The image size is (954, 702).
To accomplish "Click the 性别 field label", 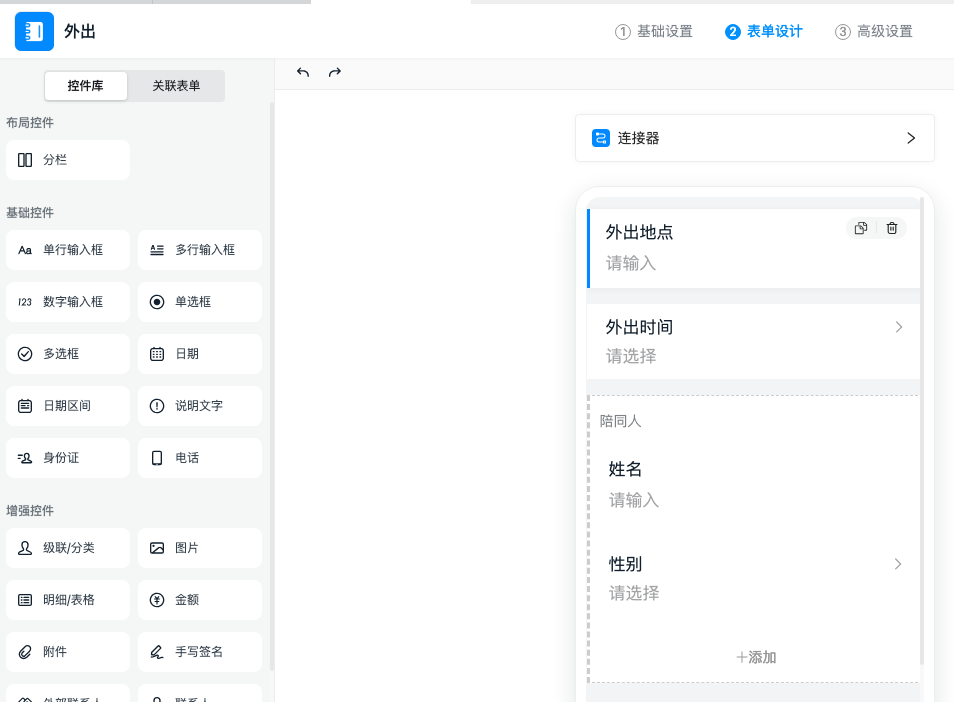I will pos(625,564).
